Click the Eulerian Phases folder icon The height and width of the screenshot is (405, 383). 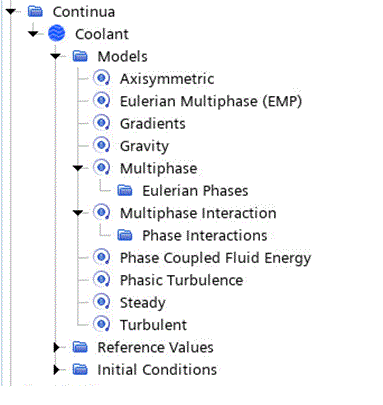(125, 190)
